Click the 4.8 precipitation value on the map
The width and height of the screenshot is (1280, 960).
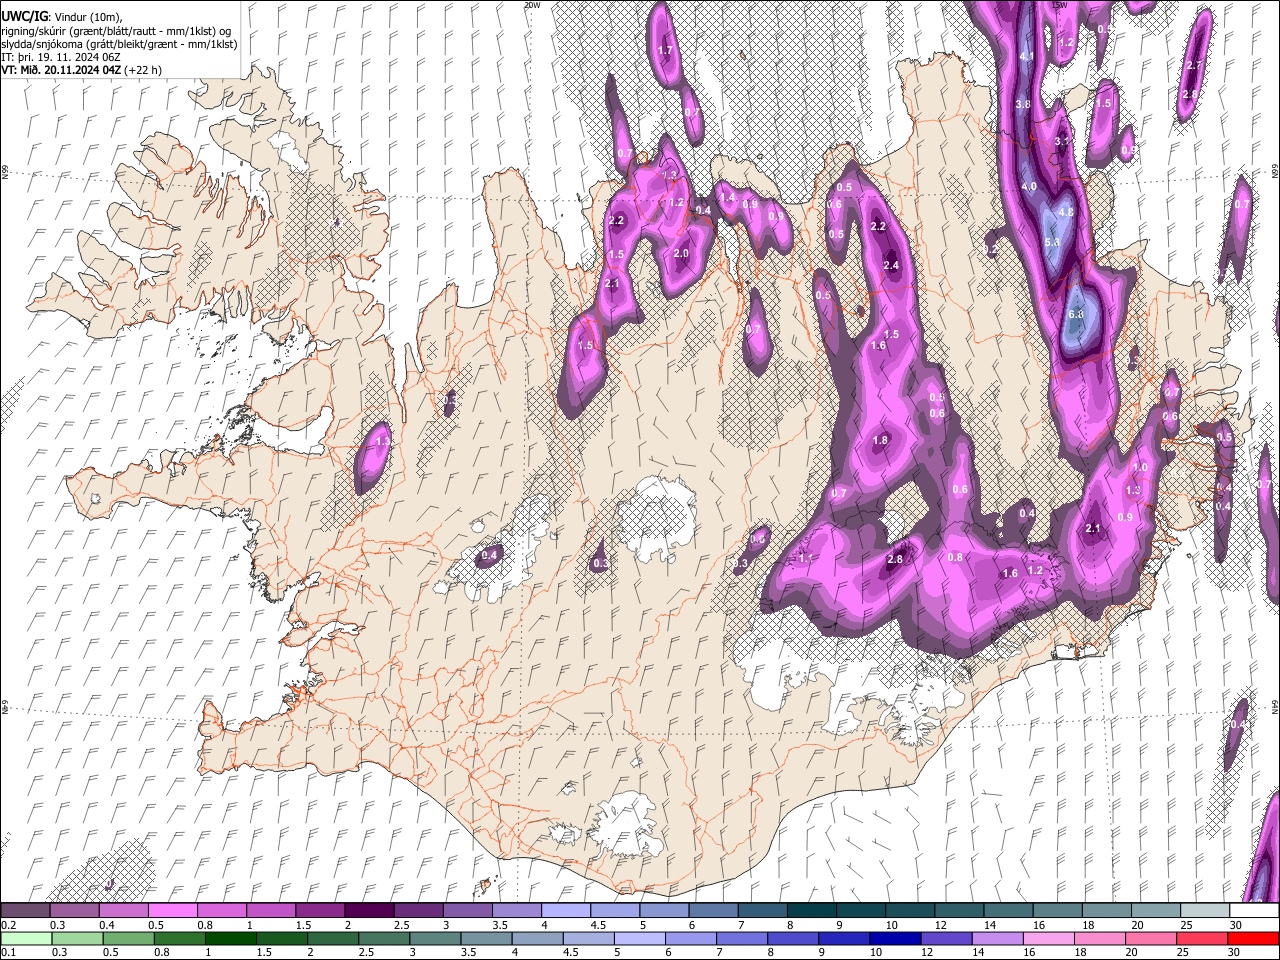coord(1066,212)
